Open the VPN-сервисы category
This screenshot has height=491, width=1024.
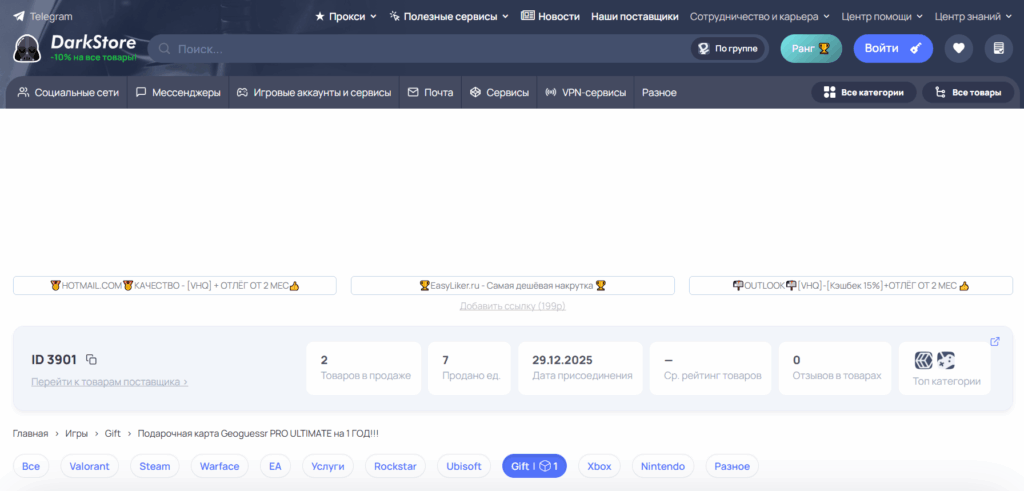click(585, 93)
